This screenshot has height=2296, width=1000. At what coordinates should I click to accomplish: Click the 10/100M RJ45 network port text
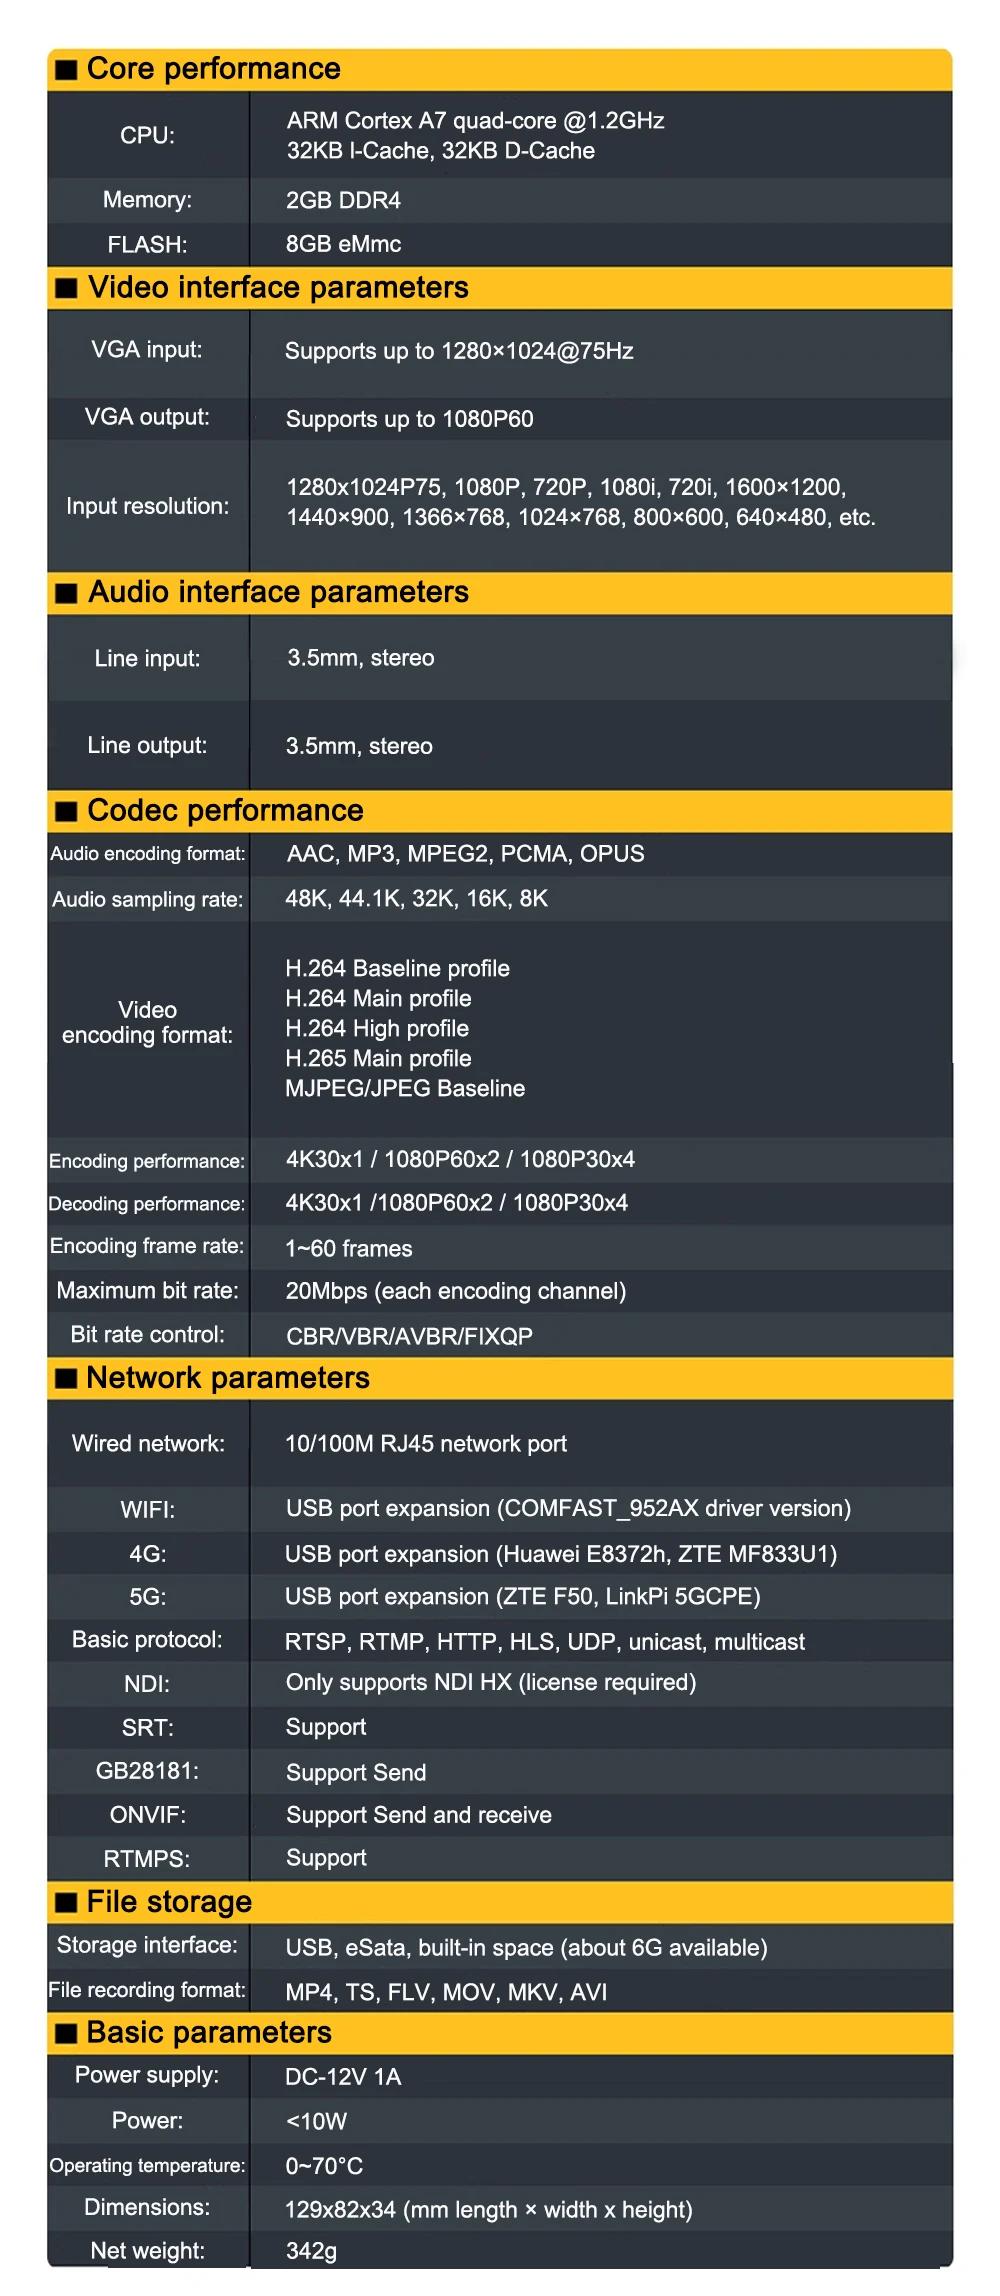click(x=426, y=1444)
